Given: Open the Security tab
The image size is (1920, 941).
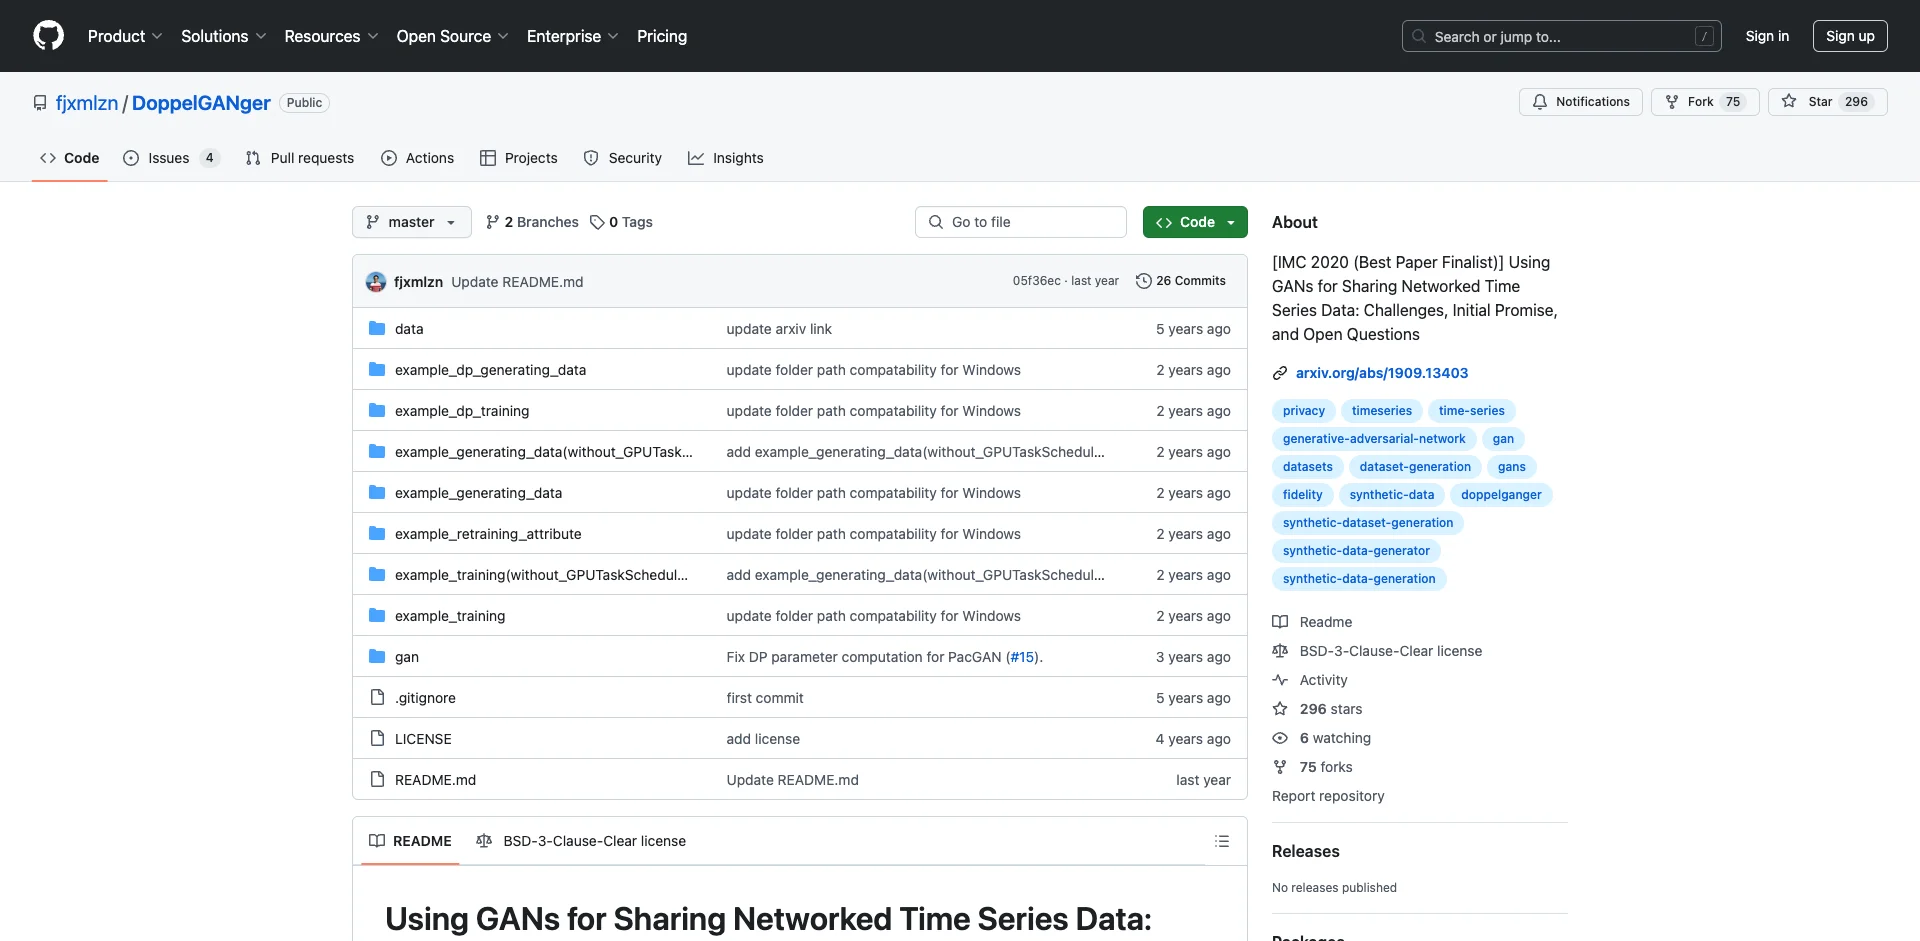Looking at the screenshot, I should click(x=622, y=158).
